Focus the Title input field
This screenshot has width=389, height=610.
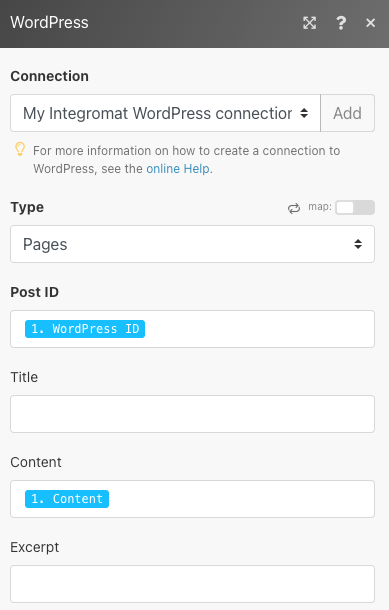193,414
